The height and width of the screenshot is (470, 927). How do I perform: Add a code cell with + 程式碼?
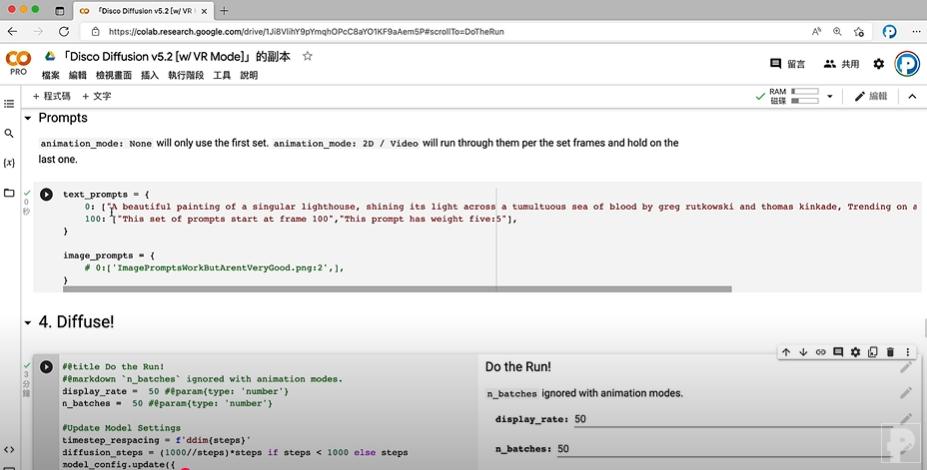pyautogui.click(x=51, y=96)
